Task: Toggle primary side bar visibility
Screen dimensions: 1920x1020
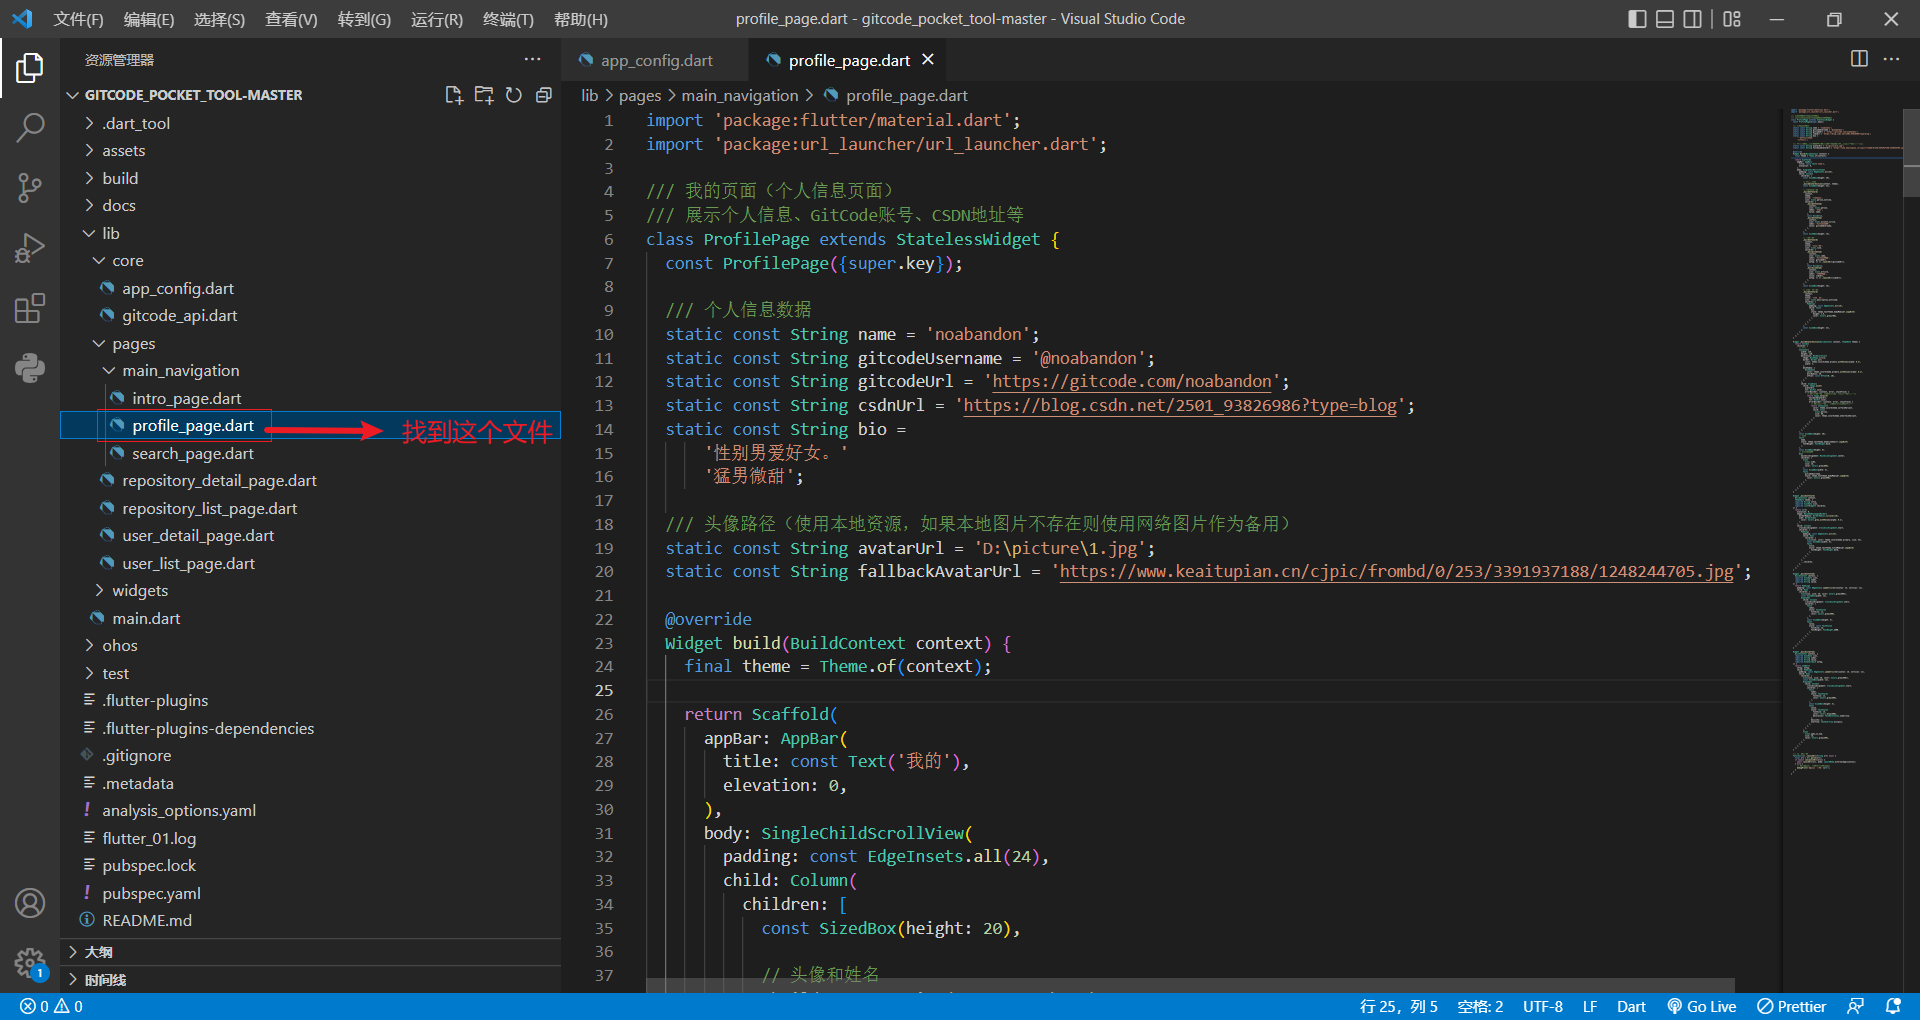Action: [1637, 19]
